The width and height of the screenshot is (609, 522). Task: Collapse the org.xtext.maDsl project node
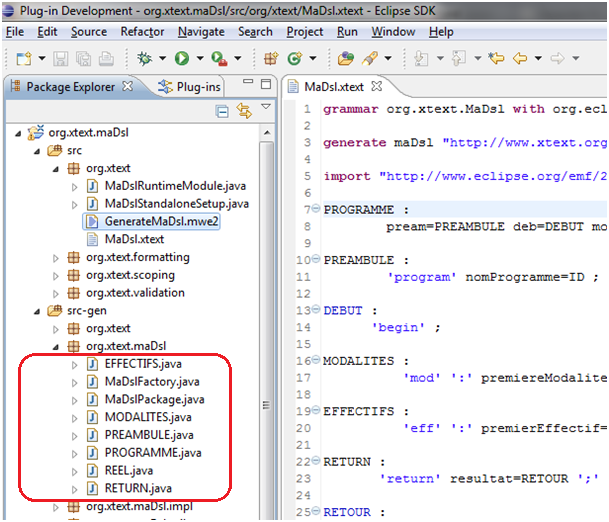tap(19, 132)
